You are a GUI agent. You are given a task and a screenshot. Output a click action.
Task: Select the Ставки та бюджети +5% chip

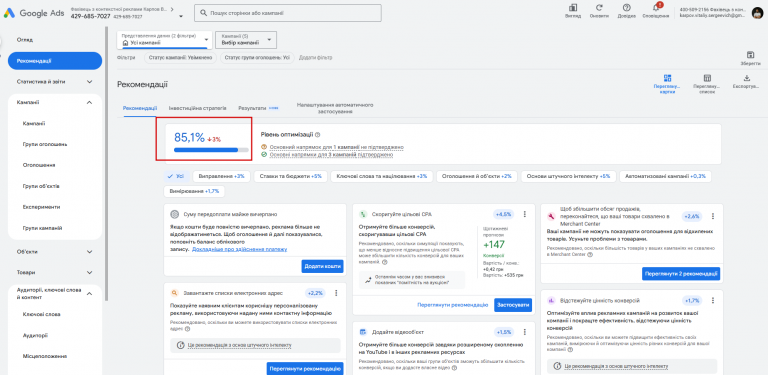290,176
